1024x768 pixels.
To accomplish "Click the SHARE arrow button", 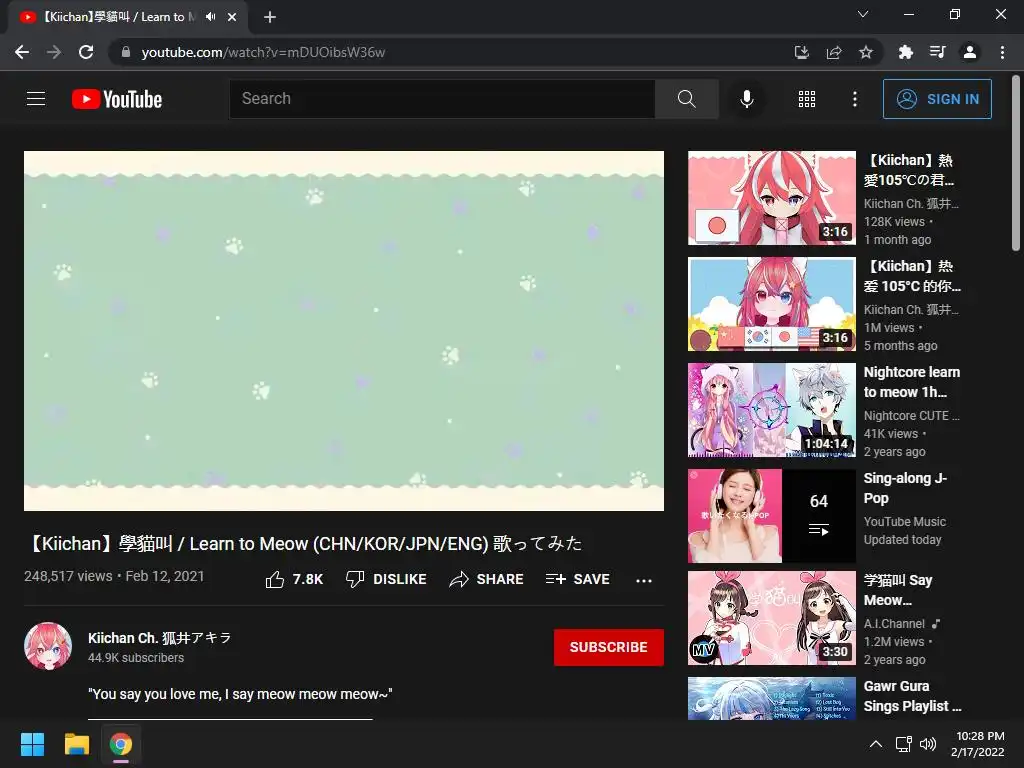I will (x=487, y=579).
